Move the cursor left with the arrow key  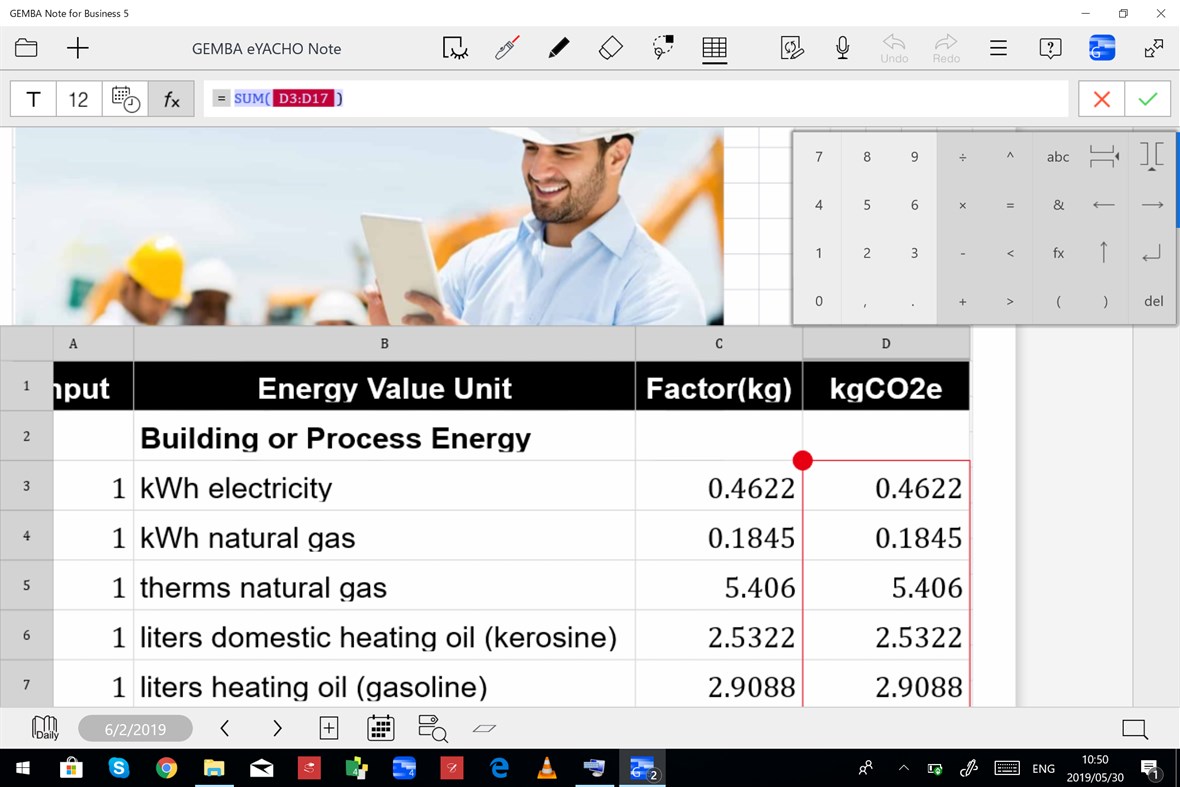[x=1104, y=205]
